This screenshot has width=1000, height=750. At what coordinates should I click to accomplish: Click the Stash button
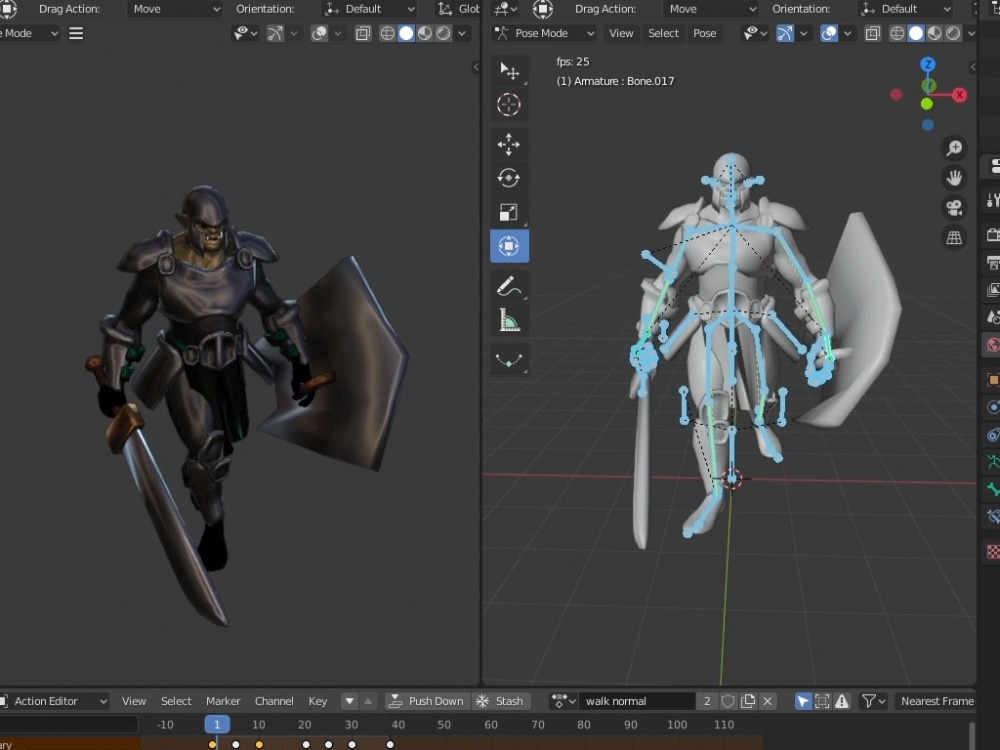(x=502, y=701)
